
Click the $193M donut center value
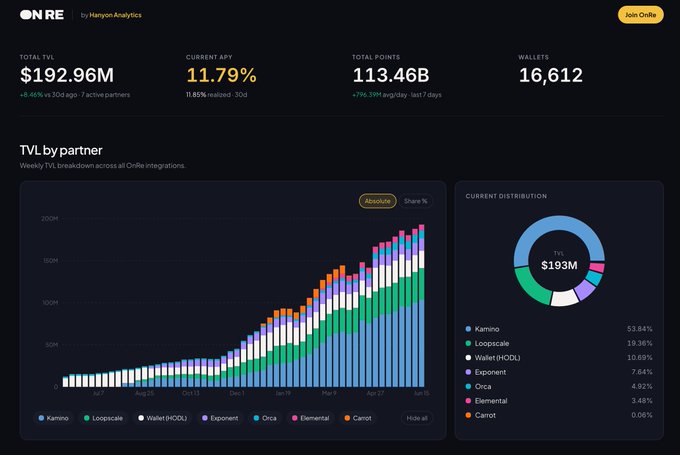559,265
